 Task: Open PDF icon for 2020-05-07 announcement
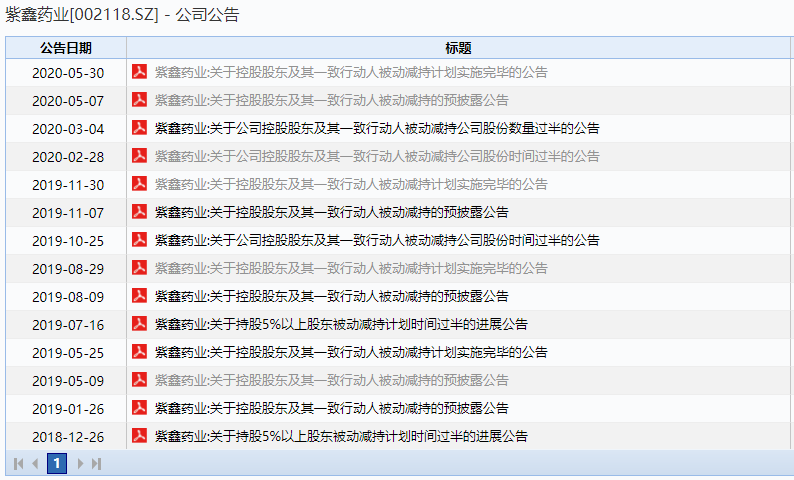(x=139, y=99)
